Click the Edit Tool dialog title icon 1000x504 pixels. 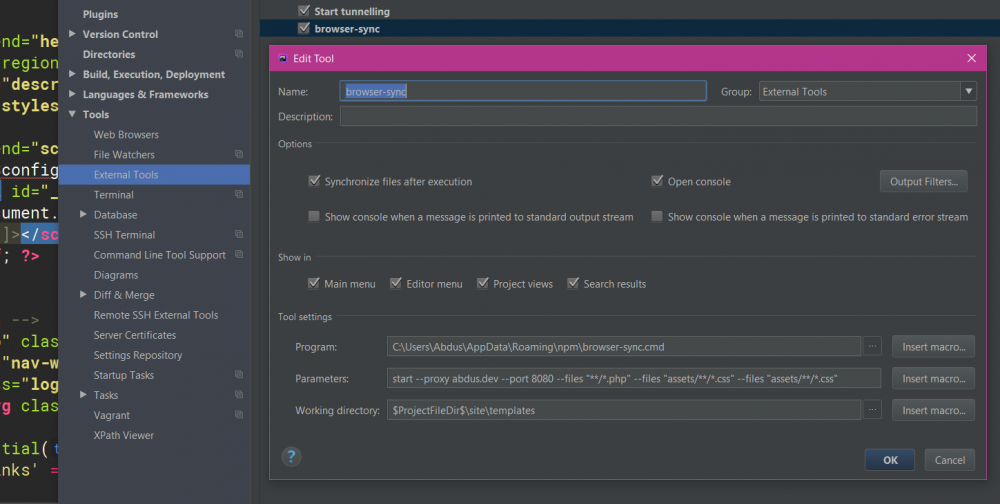pos(284,59)
